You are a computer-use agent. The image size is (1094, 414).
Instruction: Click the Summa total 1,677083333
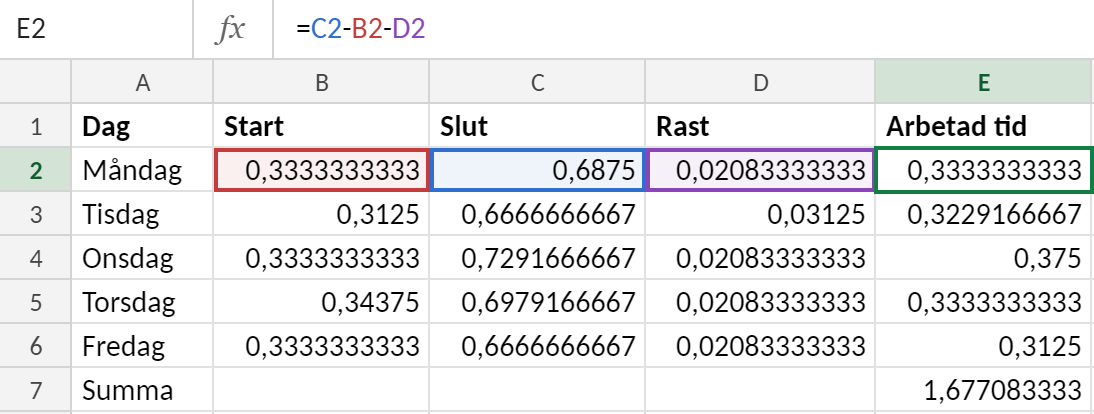(984, 390)
